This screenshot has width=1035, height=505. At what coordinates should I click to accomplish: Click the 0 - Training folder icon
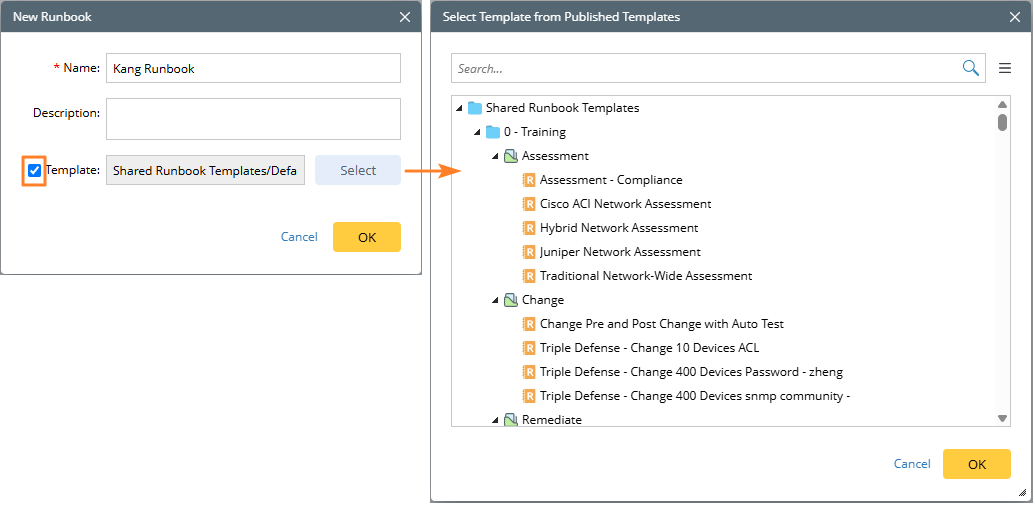pos(493,132)
